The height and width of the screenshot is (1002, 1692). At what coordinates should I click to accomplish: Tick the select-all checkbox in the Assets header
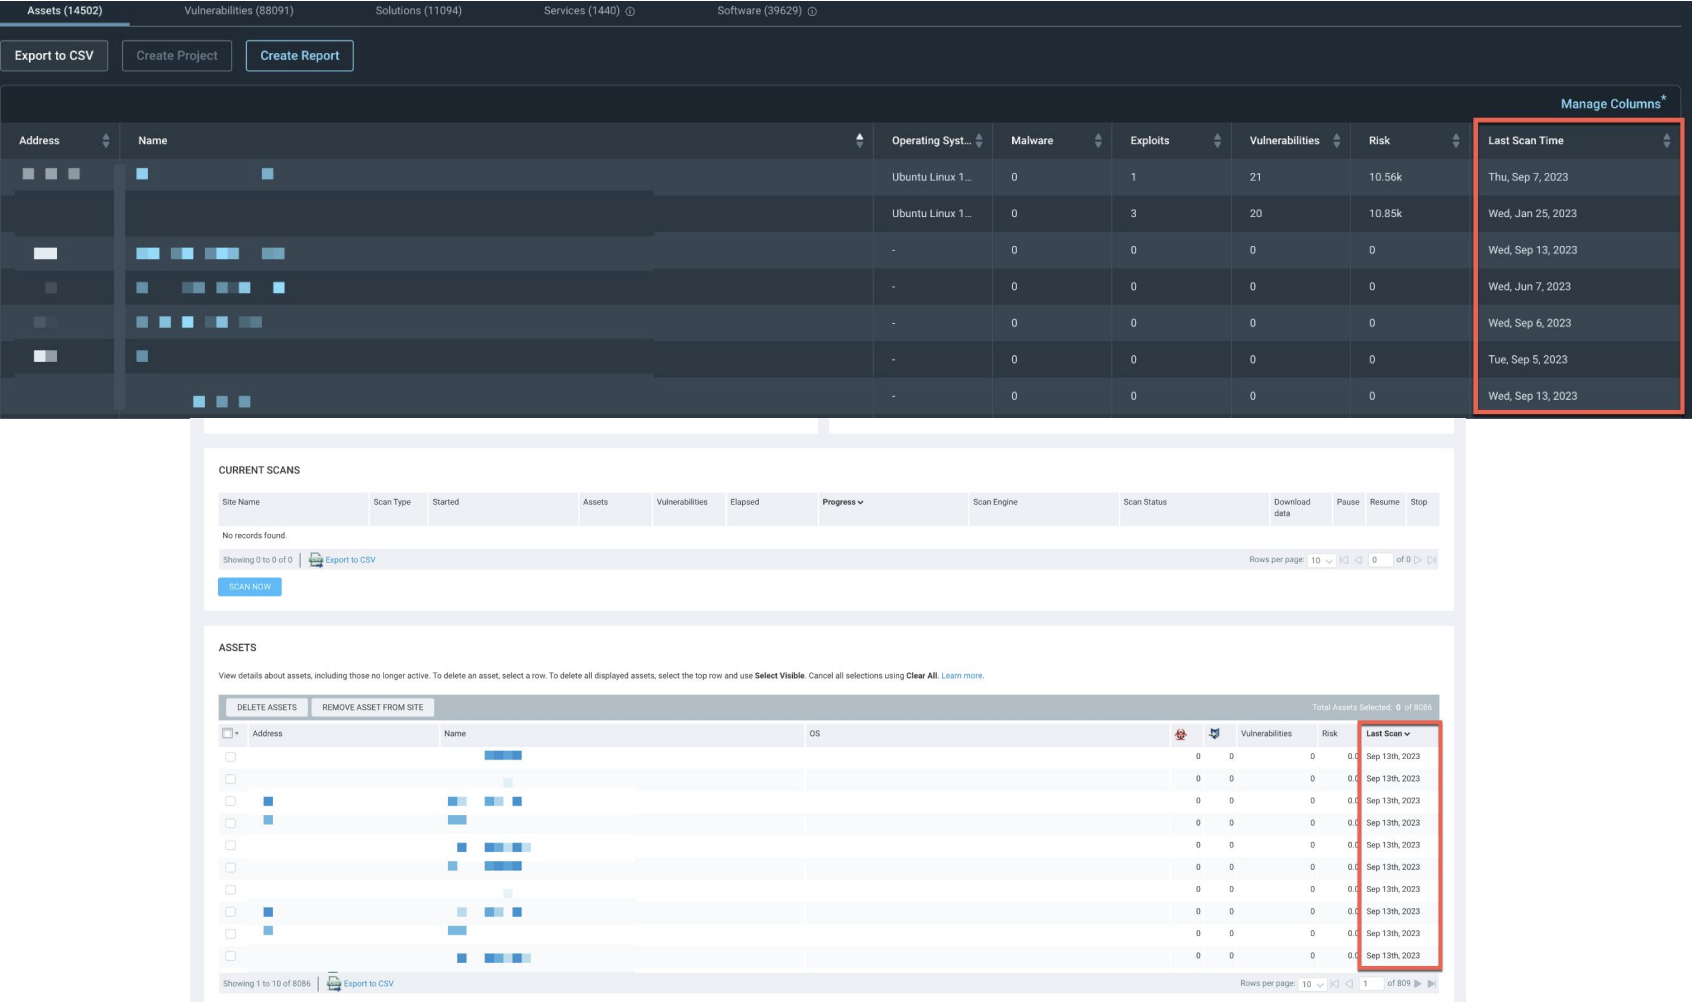227,734
